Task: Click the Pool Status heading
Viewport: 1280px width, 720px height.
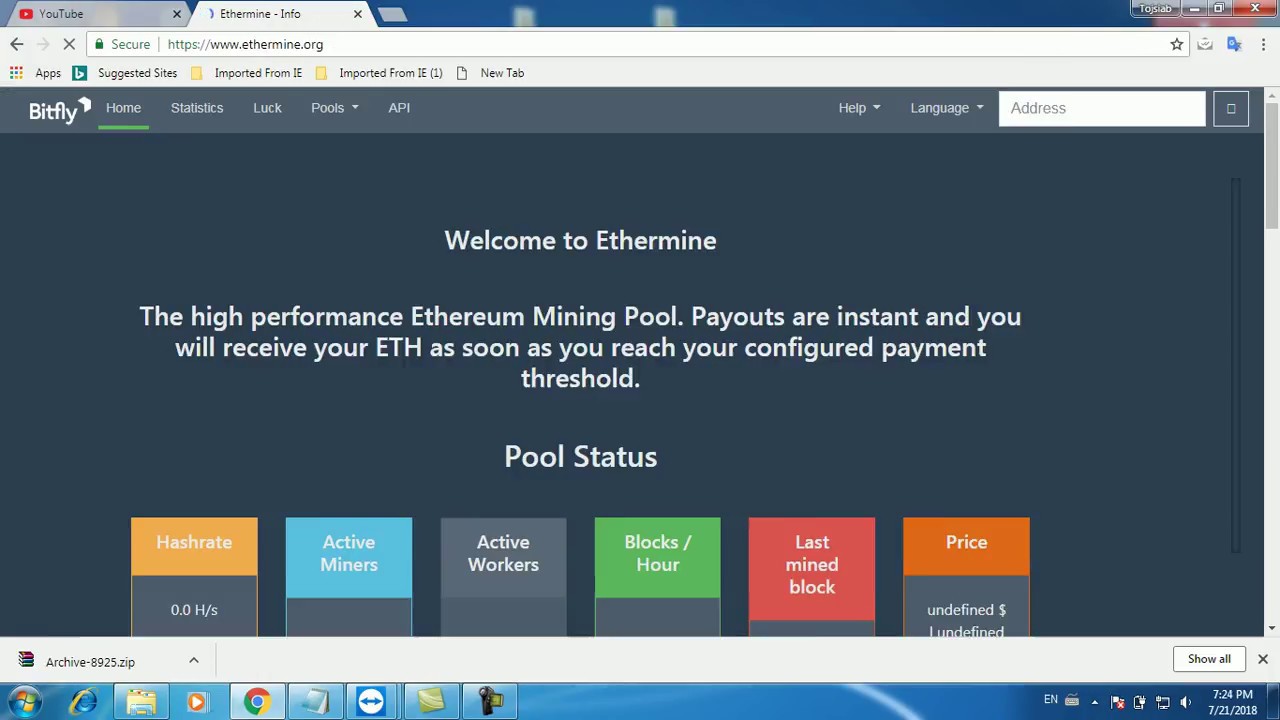Action: point(580,457)
